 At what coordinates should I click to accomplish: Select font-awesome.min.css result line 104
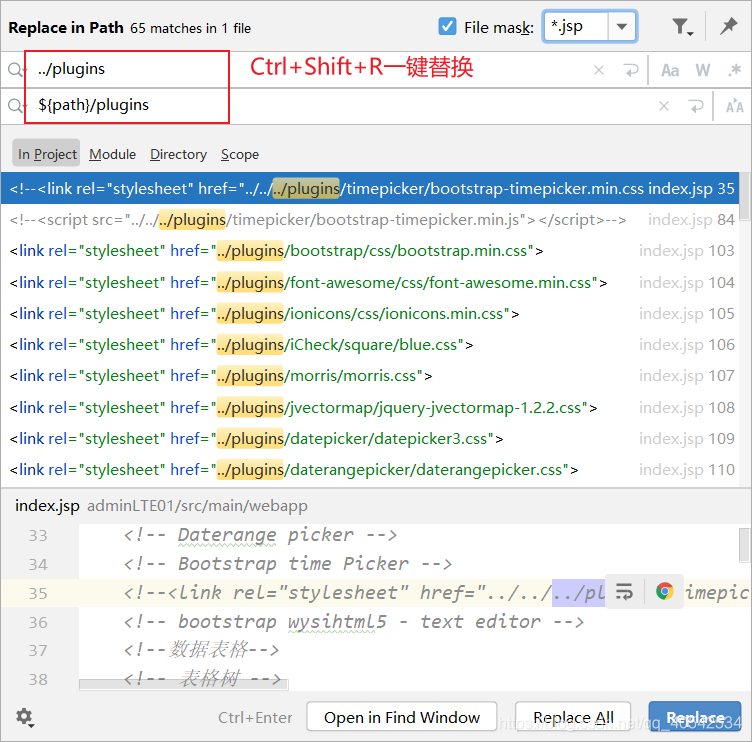click(x=370, y=283)
